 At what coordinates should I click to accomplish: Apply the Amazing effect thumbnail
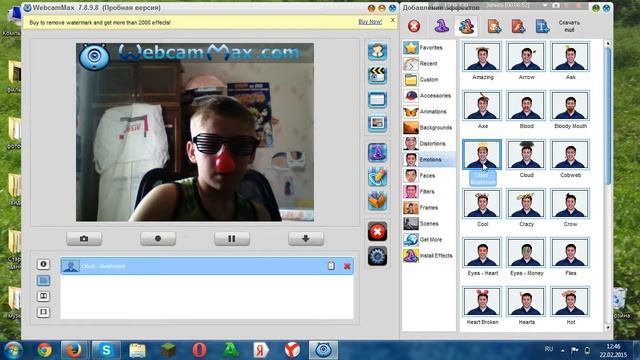482,56
